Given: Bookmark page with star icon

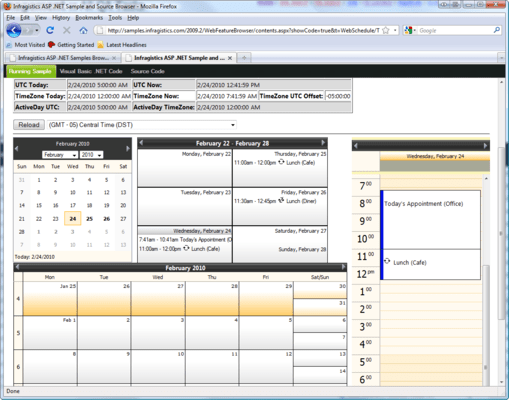Looking at the screenshot, I should 386,31.
